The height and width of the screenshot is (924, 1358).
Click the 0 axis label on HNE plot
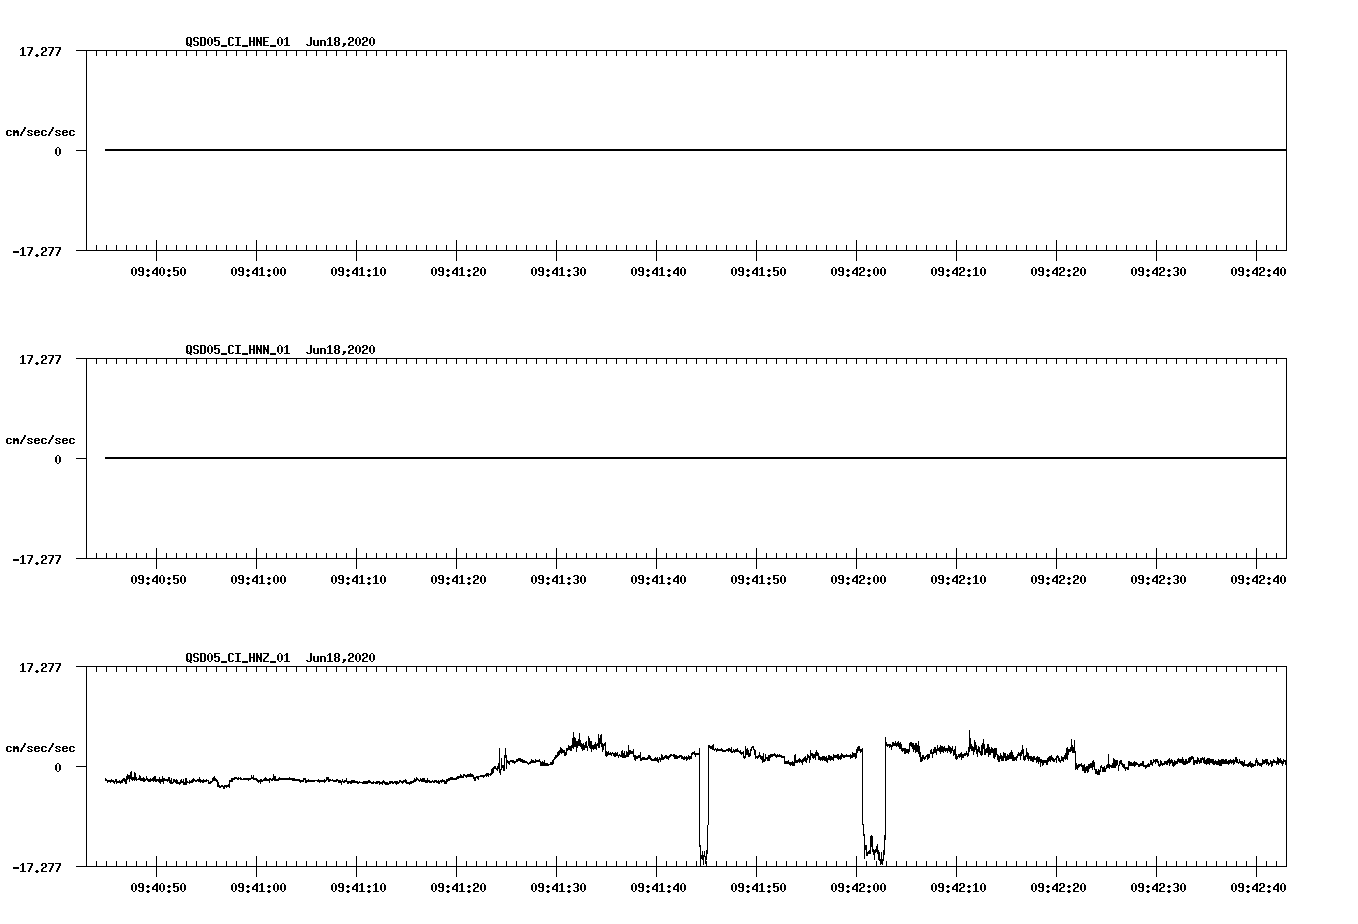pyautogui.click(x=58, y=151)
